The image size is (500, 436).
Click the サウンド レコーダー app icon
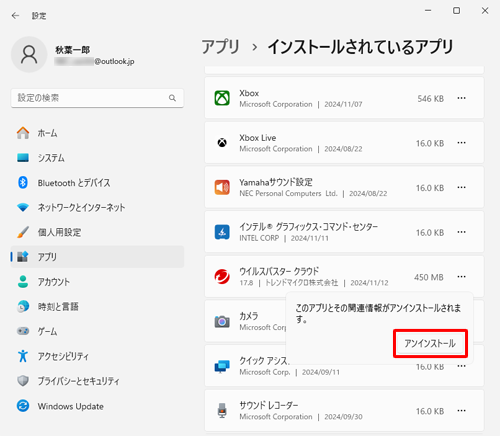(222, 411)
